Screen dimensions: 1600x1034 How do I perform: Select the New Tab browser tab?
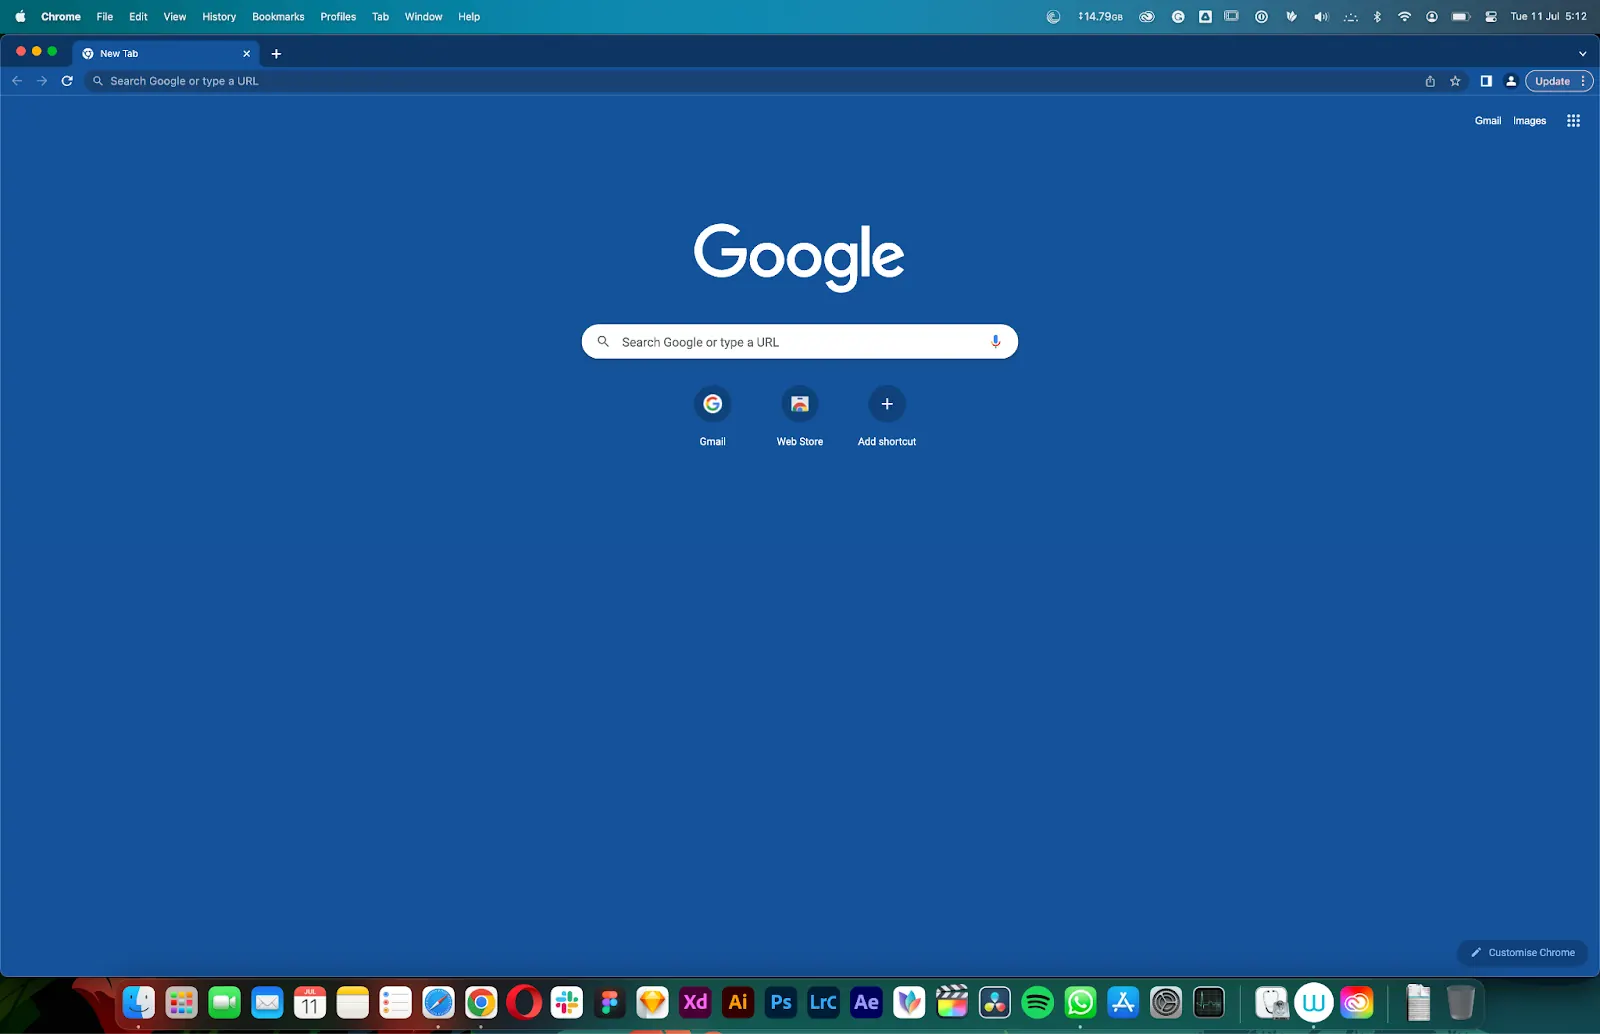[x=165, y=54]
